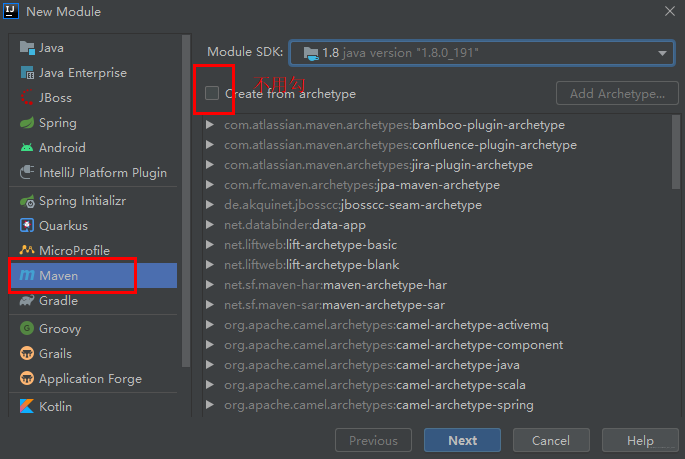Image resolution: width=685 pixels, height=459 pixels.
Task: Expand the camel-archetype-activemq node
Action: click(x=210, y=325)
